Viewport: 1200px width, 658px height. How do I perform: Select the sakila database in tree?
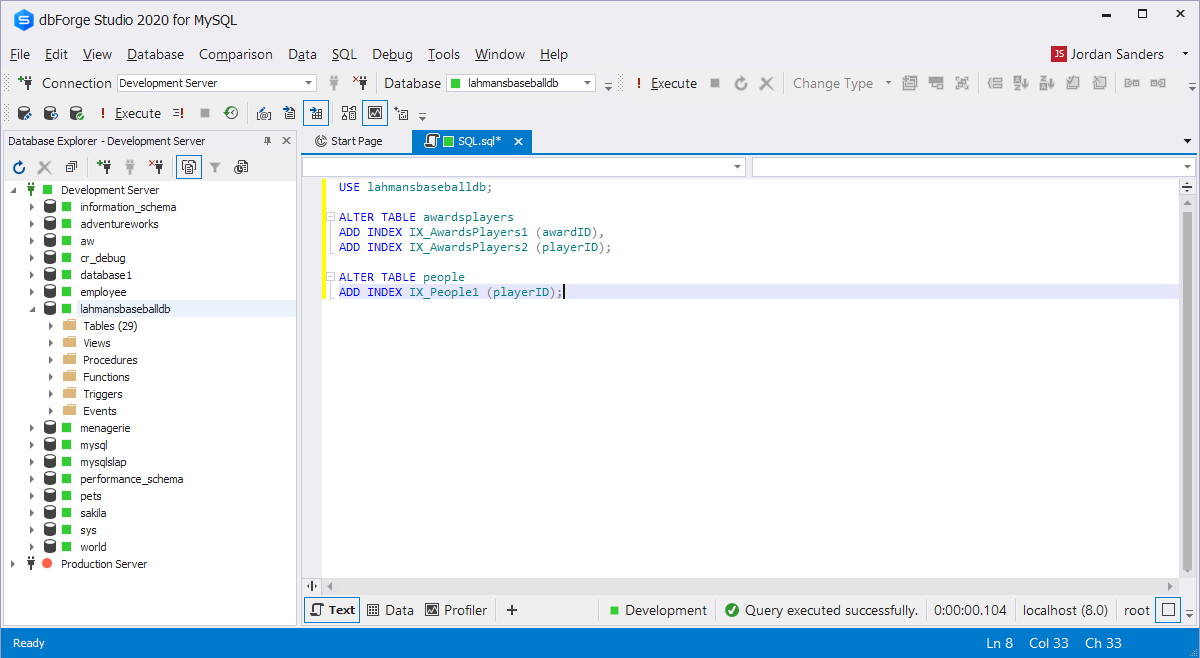pos(93,513)
